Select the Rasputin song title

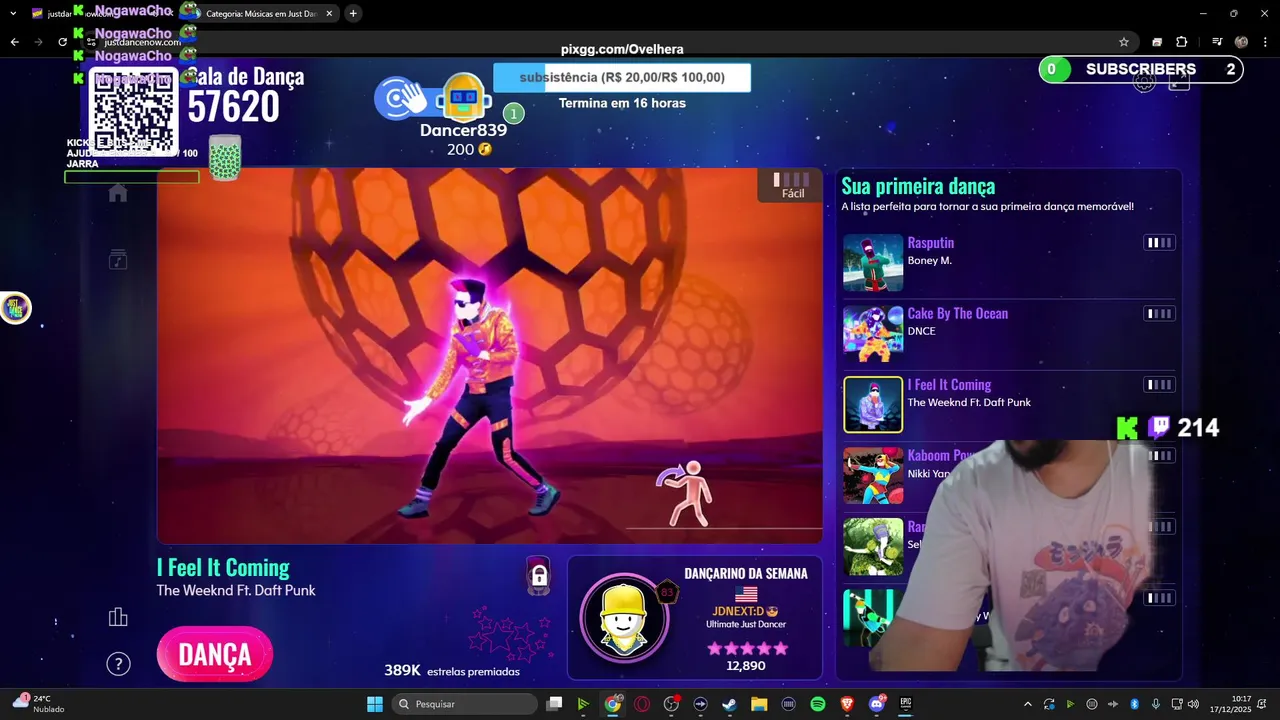pyautogui.click(x=930, y=243)
